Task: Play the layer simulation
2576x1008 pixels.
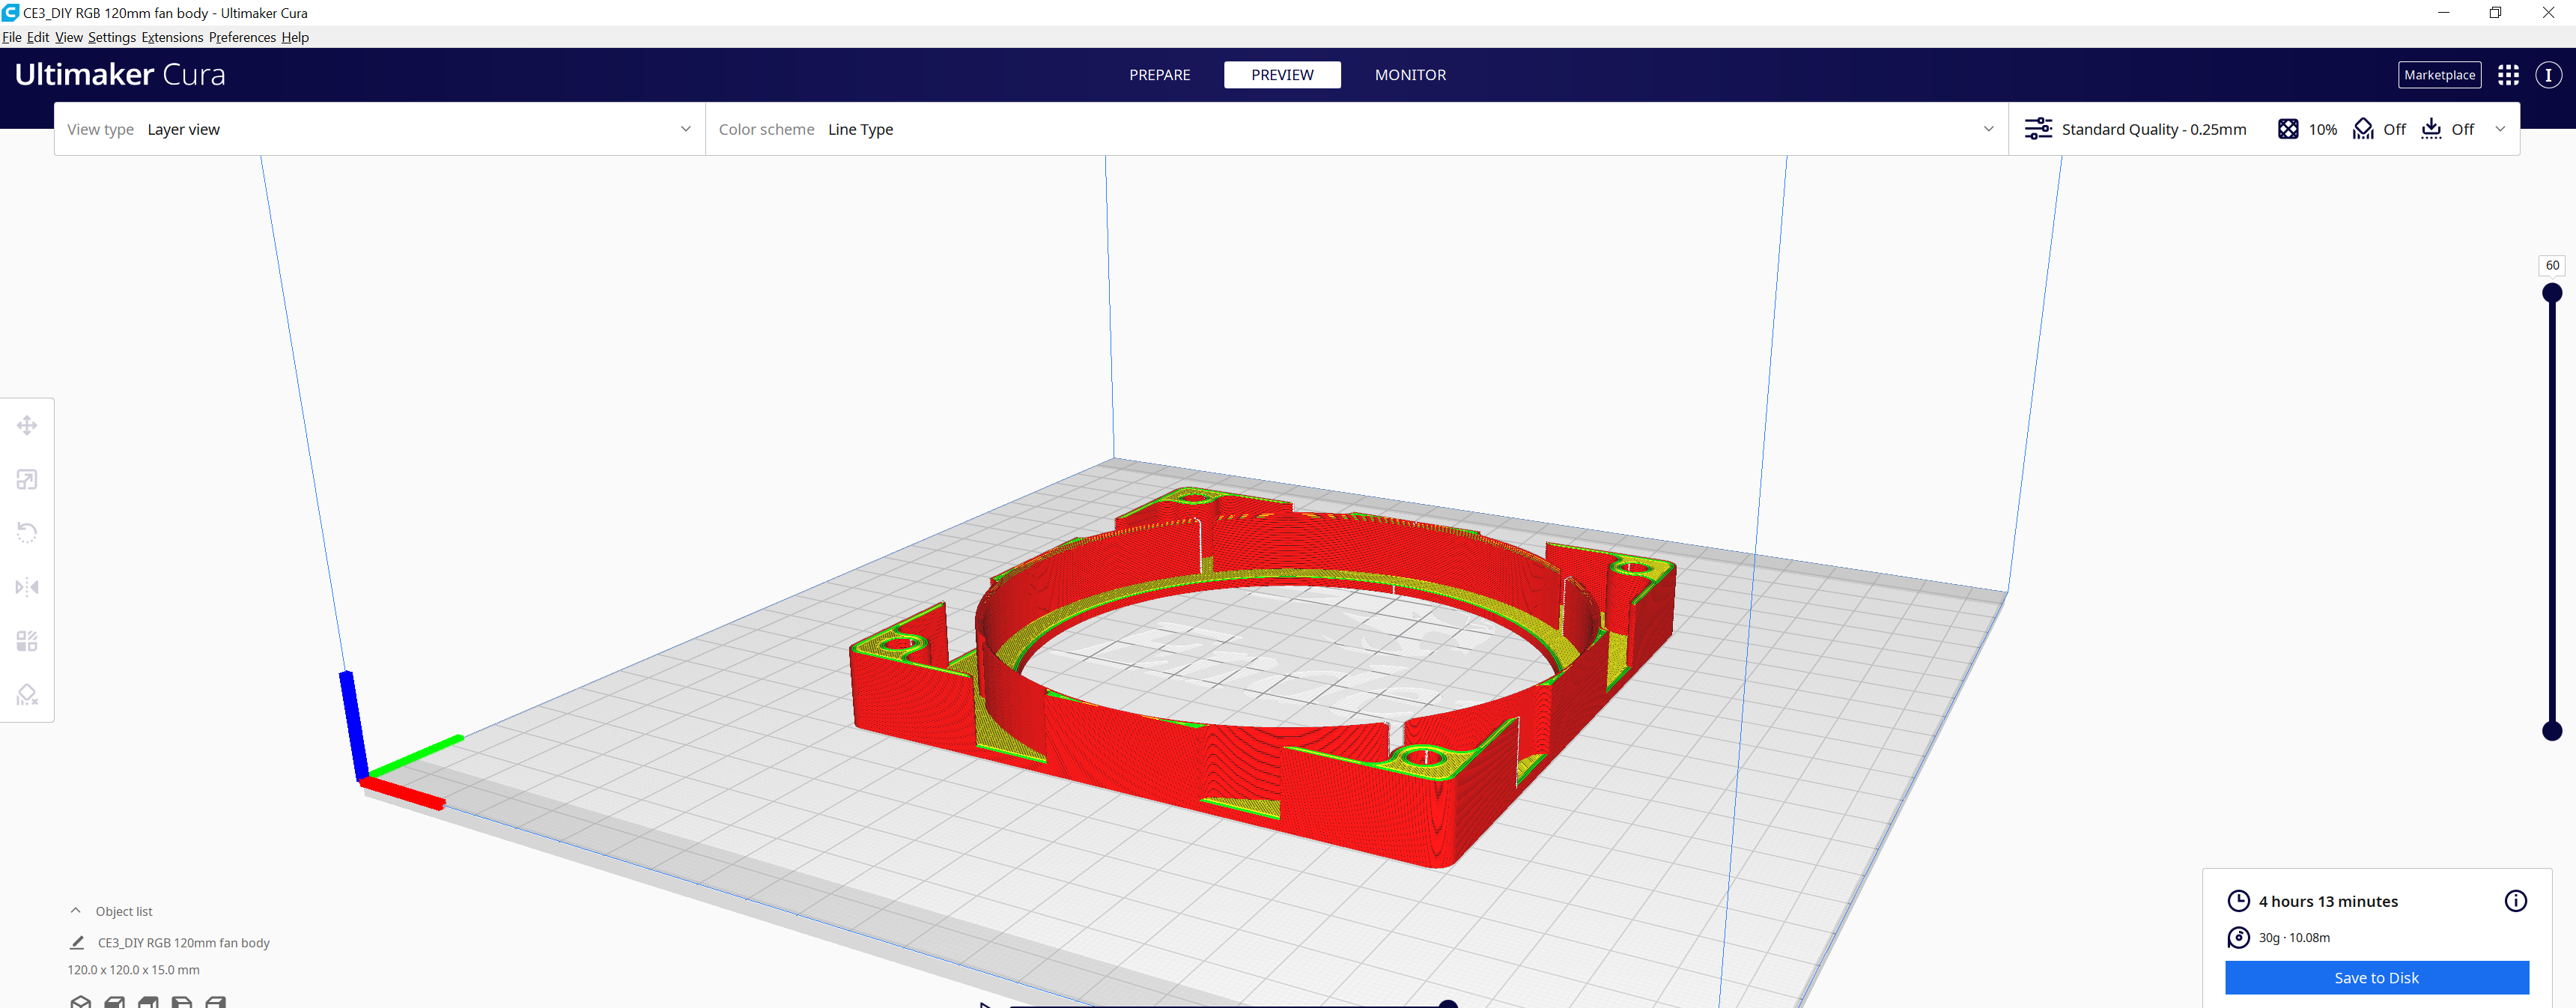Action: (x=985, y=1004)
